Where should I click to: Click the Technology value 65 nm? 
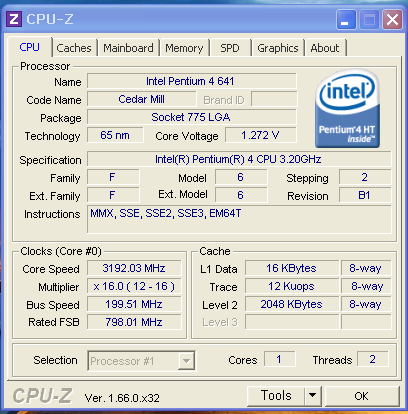coord(115,135)
